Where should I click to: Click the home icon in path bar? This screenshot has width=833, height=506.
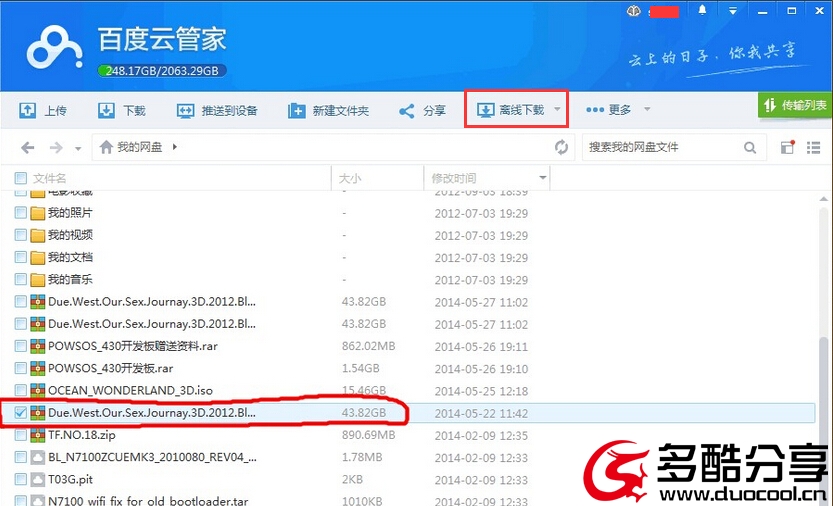pos(106,147)
